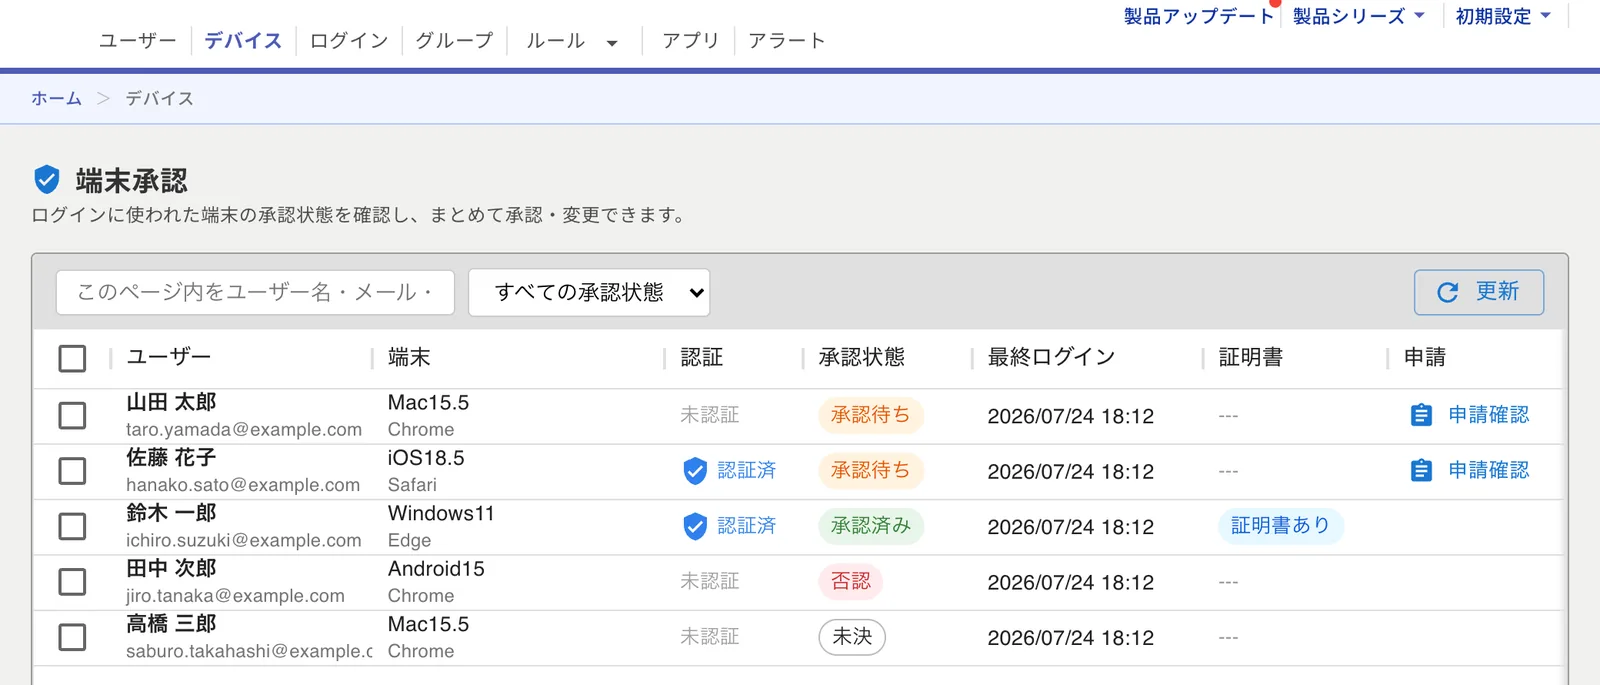Click email jiro.tanaka@example.com

[x=235, y=596]
